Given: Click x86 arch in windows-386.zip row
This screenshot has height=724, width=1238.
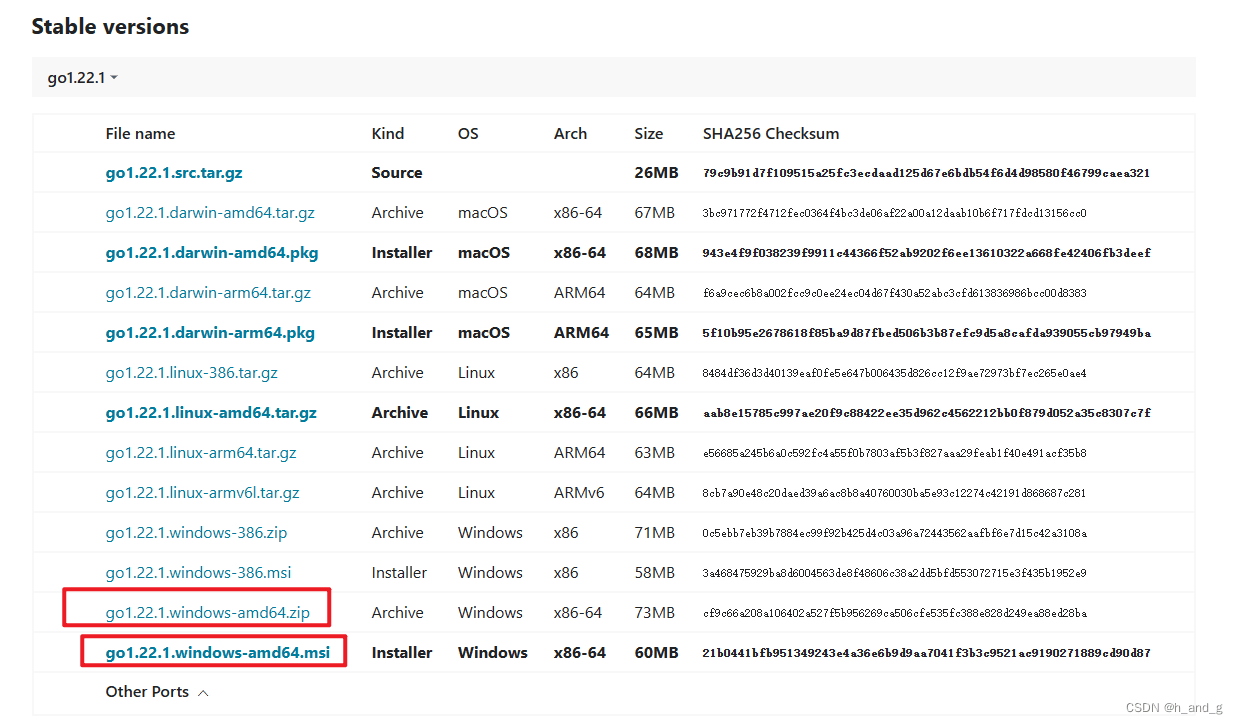Looking at the screenshot, I should 566,533.
